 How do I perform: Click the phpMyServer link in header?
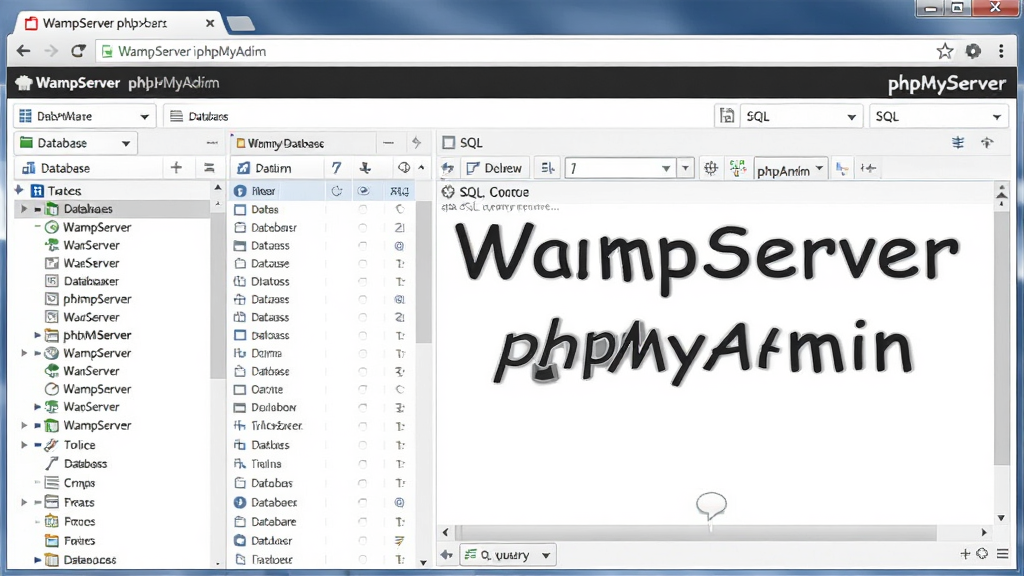click(946, 84)
